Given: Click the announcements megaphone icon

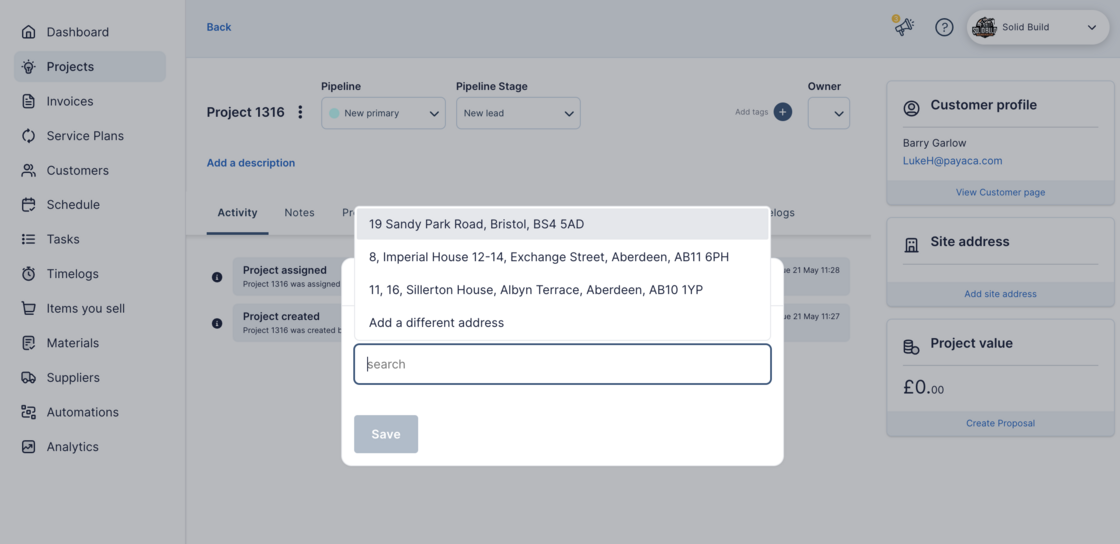Looking at the screenshot, I should point(904,27).
